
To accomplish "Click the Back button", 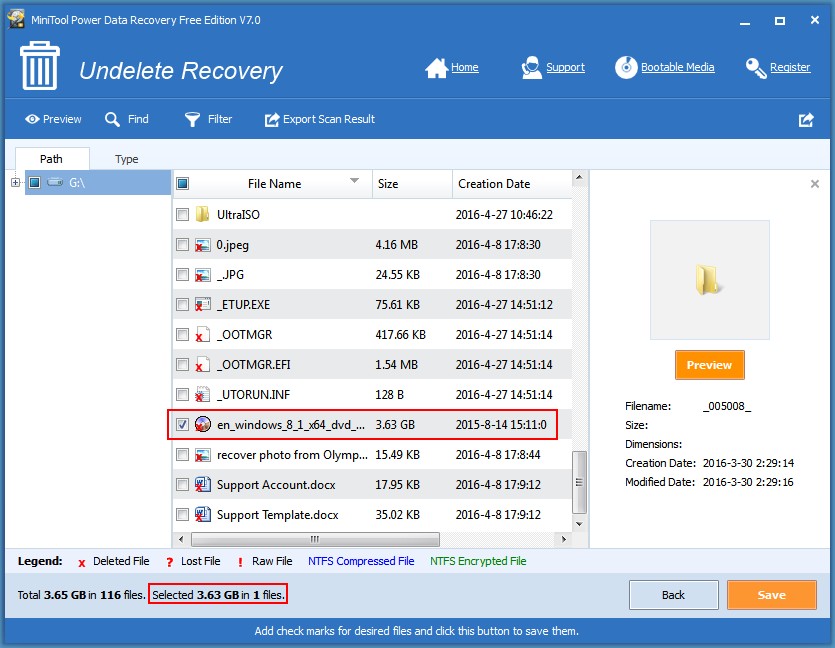I will [x=673, y=595].
